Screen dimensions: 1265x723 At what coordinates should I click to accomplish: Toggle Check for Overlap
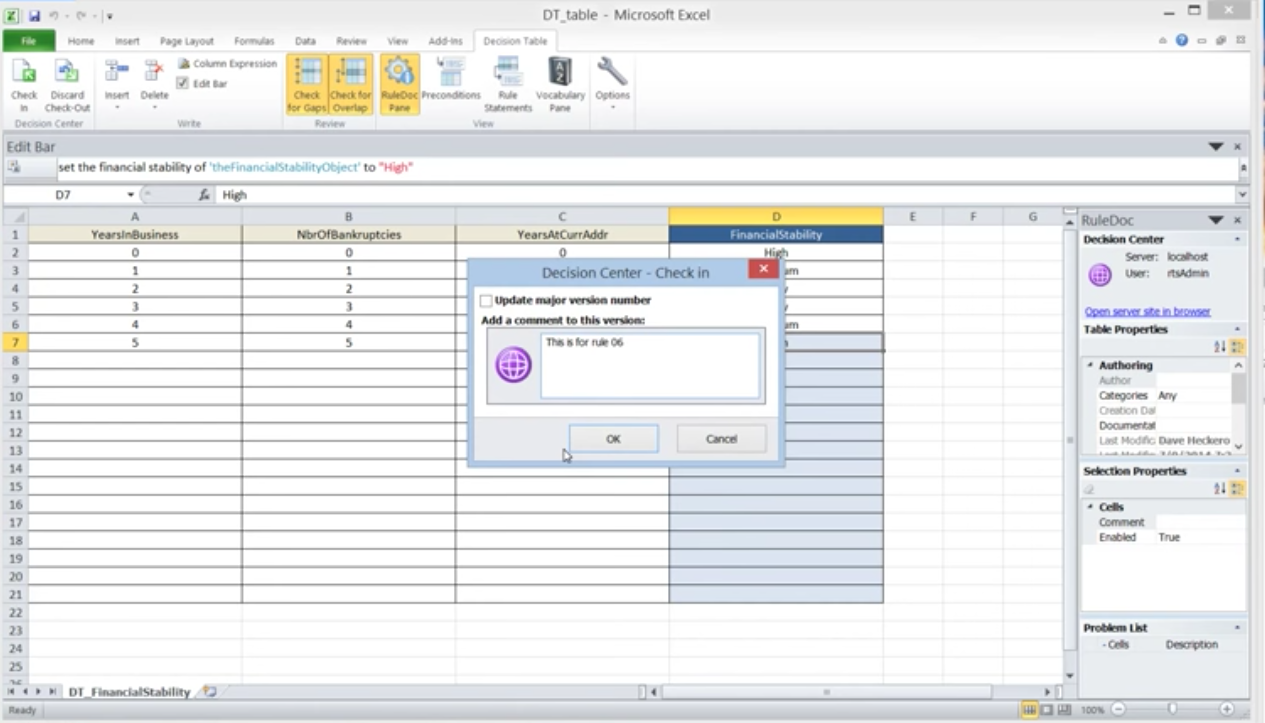350,84
